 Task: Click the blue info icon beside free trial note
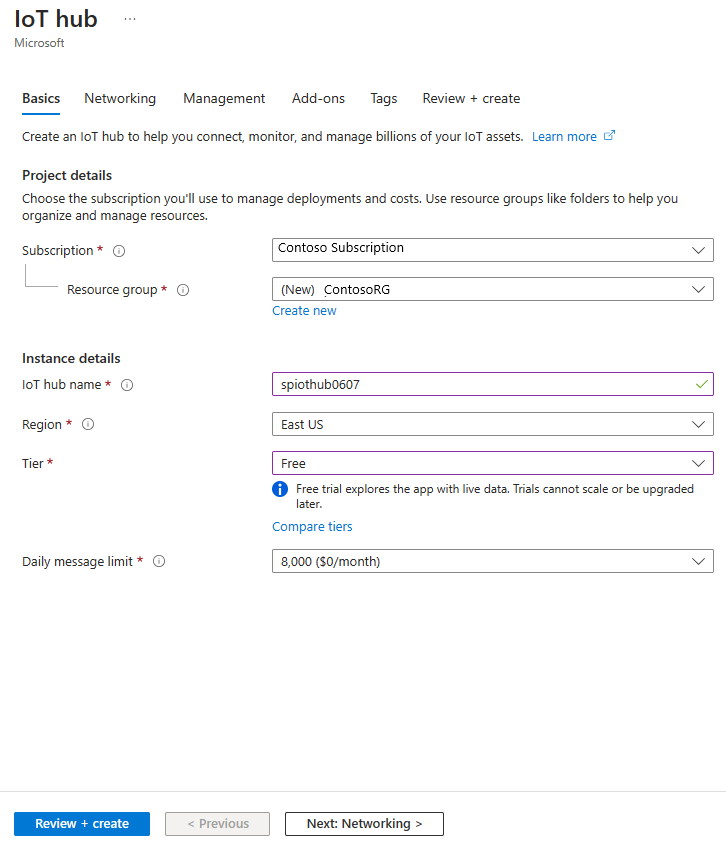(280, 489)
